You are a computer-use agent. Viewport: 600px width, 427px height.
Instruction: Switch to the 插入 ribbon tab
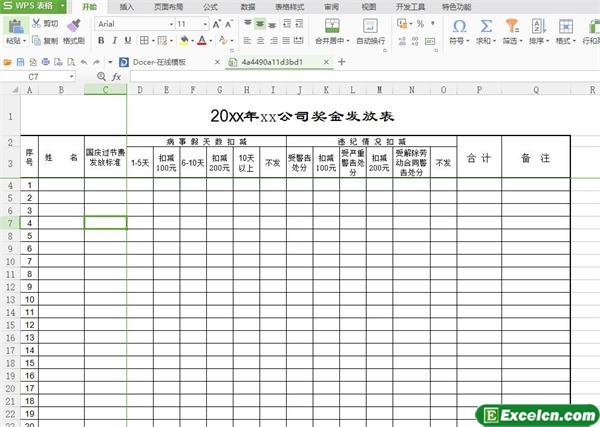click(x=127, y=7)
